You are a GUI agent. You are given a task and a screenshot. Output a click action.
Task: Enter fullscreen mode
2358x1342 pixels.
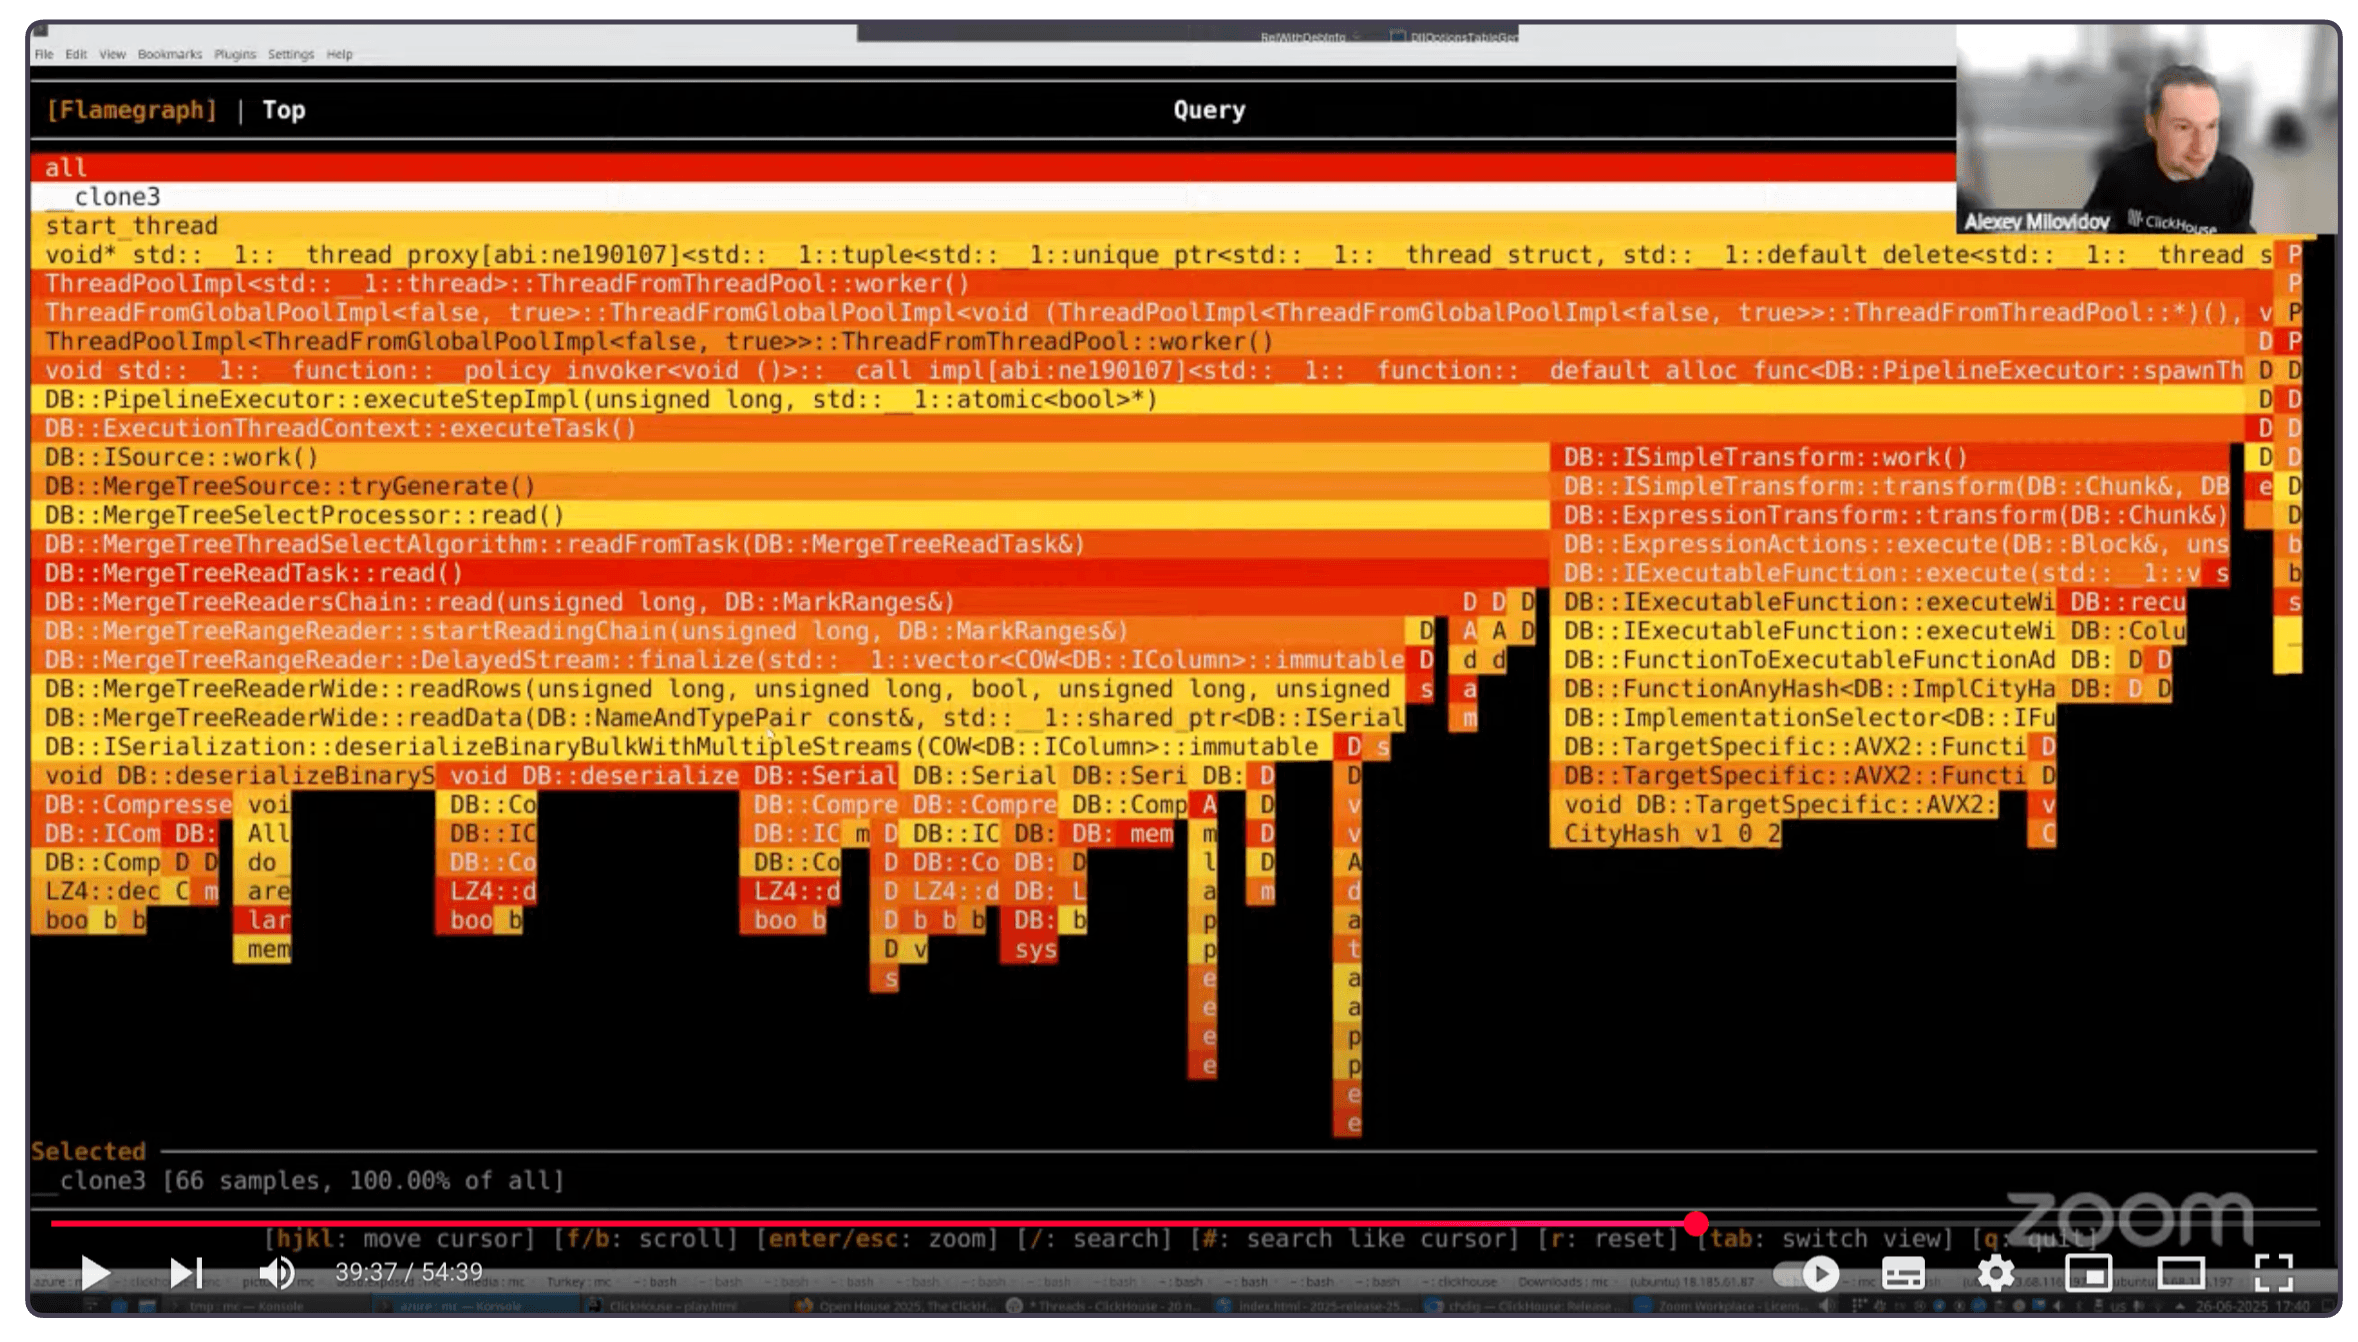coord(2273,1273)
